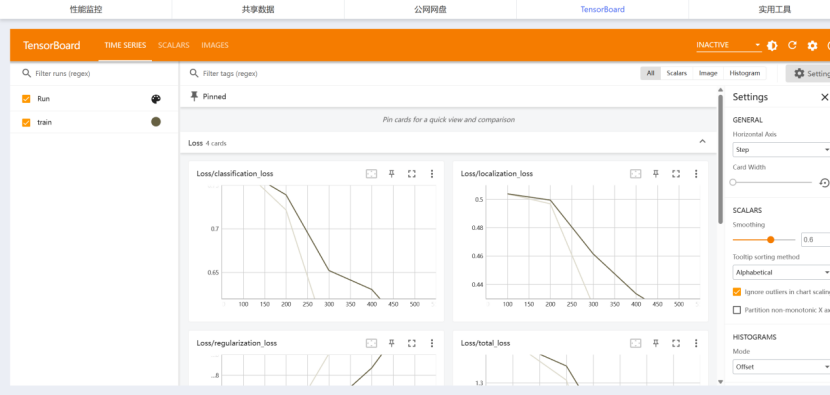Filter cards by Scalars
Image resolution: width=830 pixels, height=395 pixels.
pyautogui.click(x=676, y=73)
